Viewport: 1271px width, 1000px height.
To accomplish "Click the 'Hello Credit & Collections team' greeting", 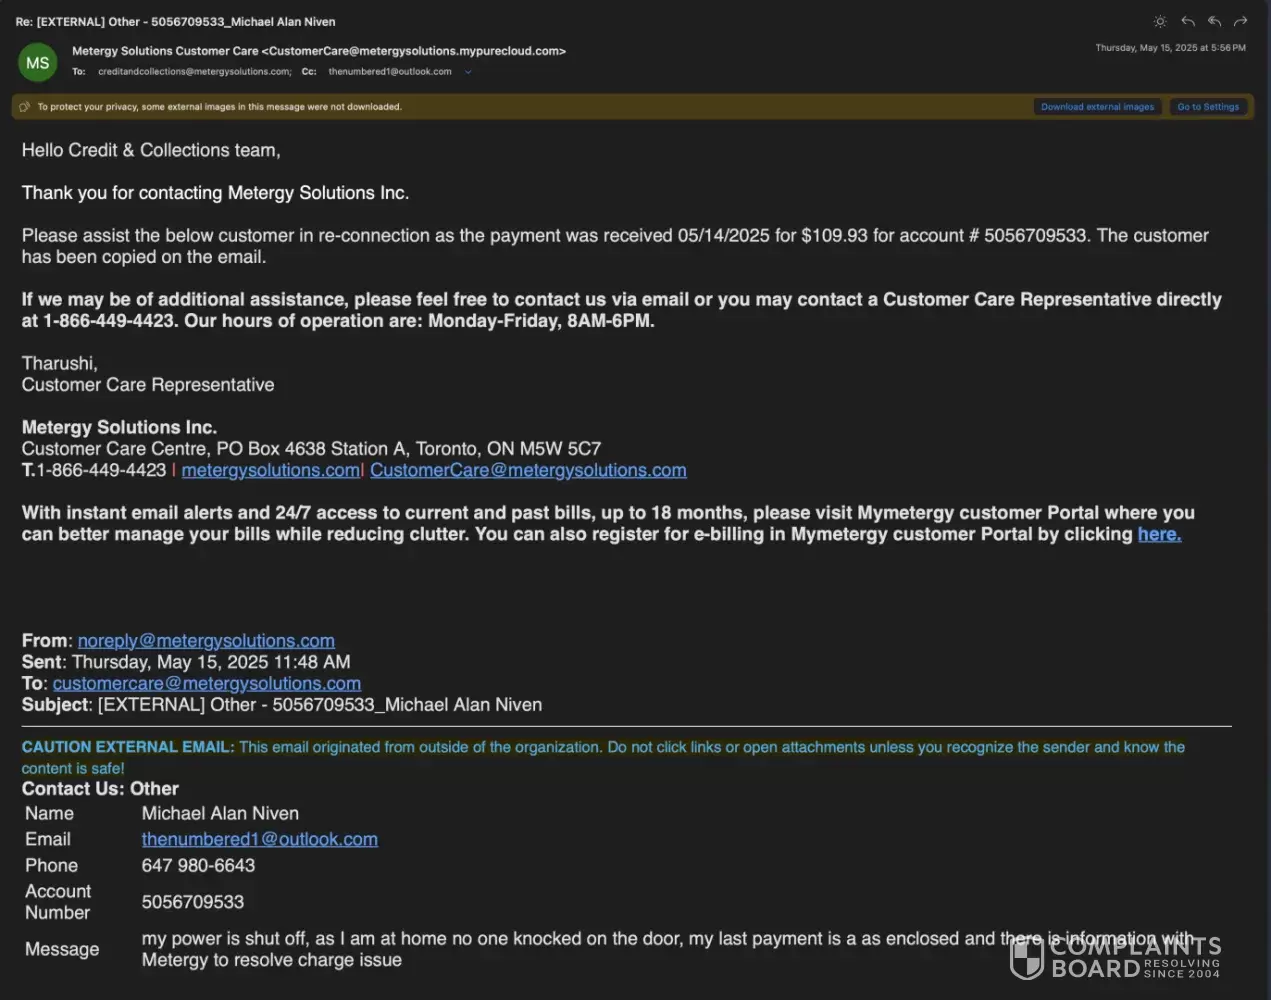I will tap(151, 150).
